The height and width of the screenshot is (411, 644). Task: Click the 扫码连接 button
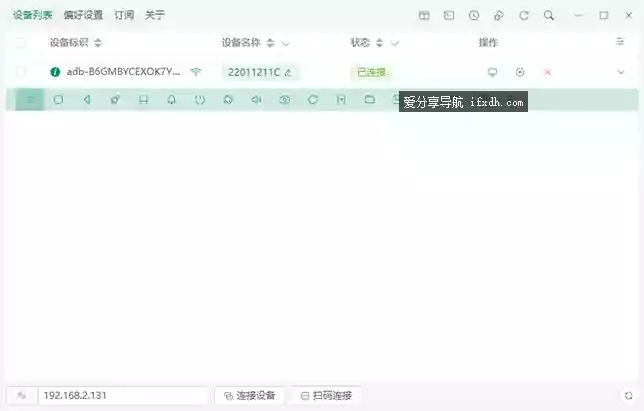coord(327,396)
